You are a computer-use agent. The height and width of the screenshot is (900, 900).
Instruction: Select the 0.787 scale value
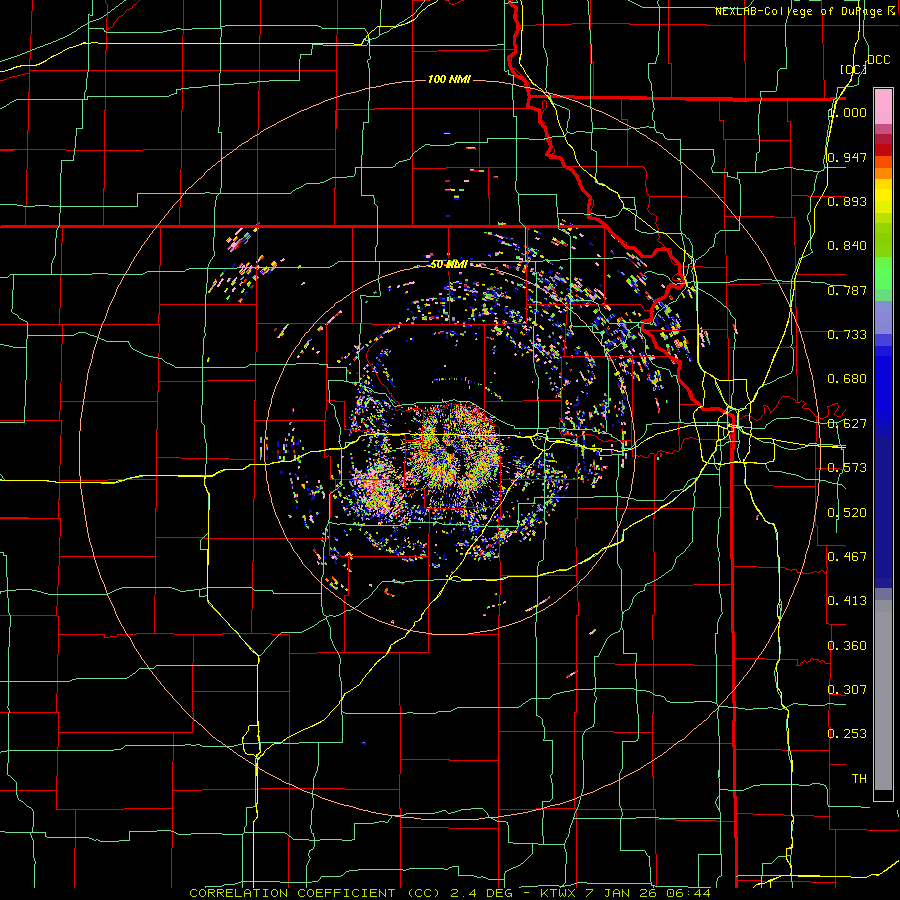[x=847, y=290]
